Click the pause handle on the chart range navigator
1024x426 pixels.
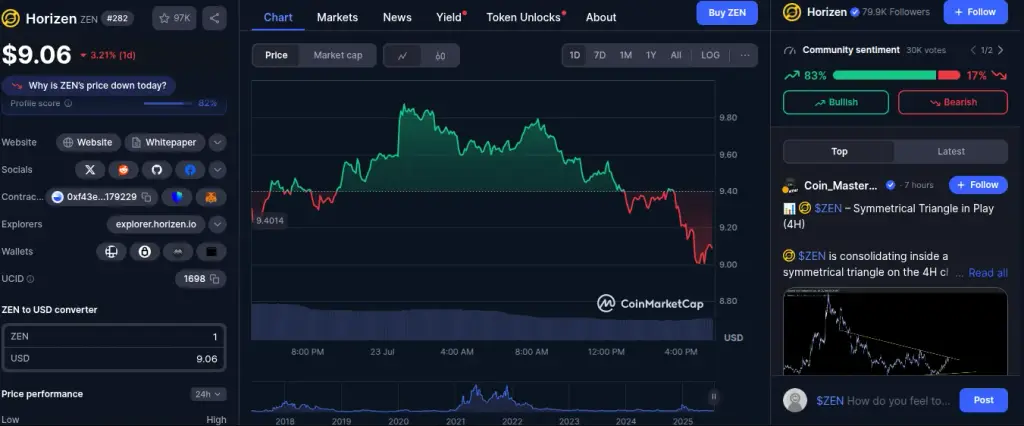point(714,396)
